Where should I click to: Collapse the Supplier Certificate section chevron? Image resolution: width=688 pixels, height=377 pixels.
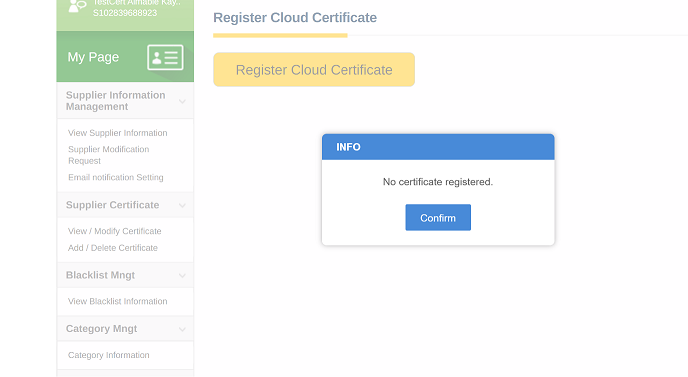pyautogui.click(x=182, y=205)
